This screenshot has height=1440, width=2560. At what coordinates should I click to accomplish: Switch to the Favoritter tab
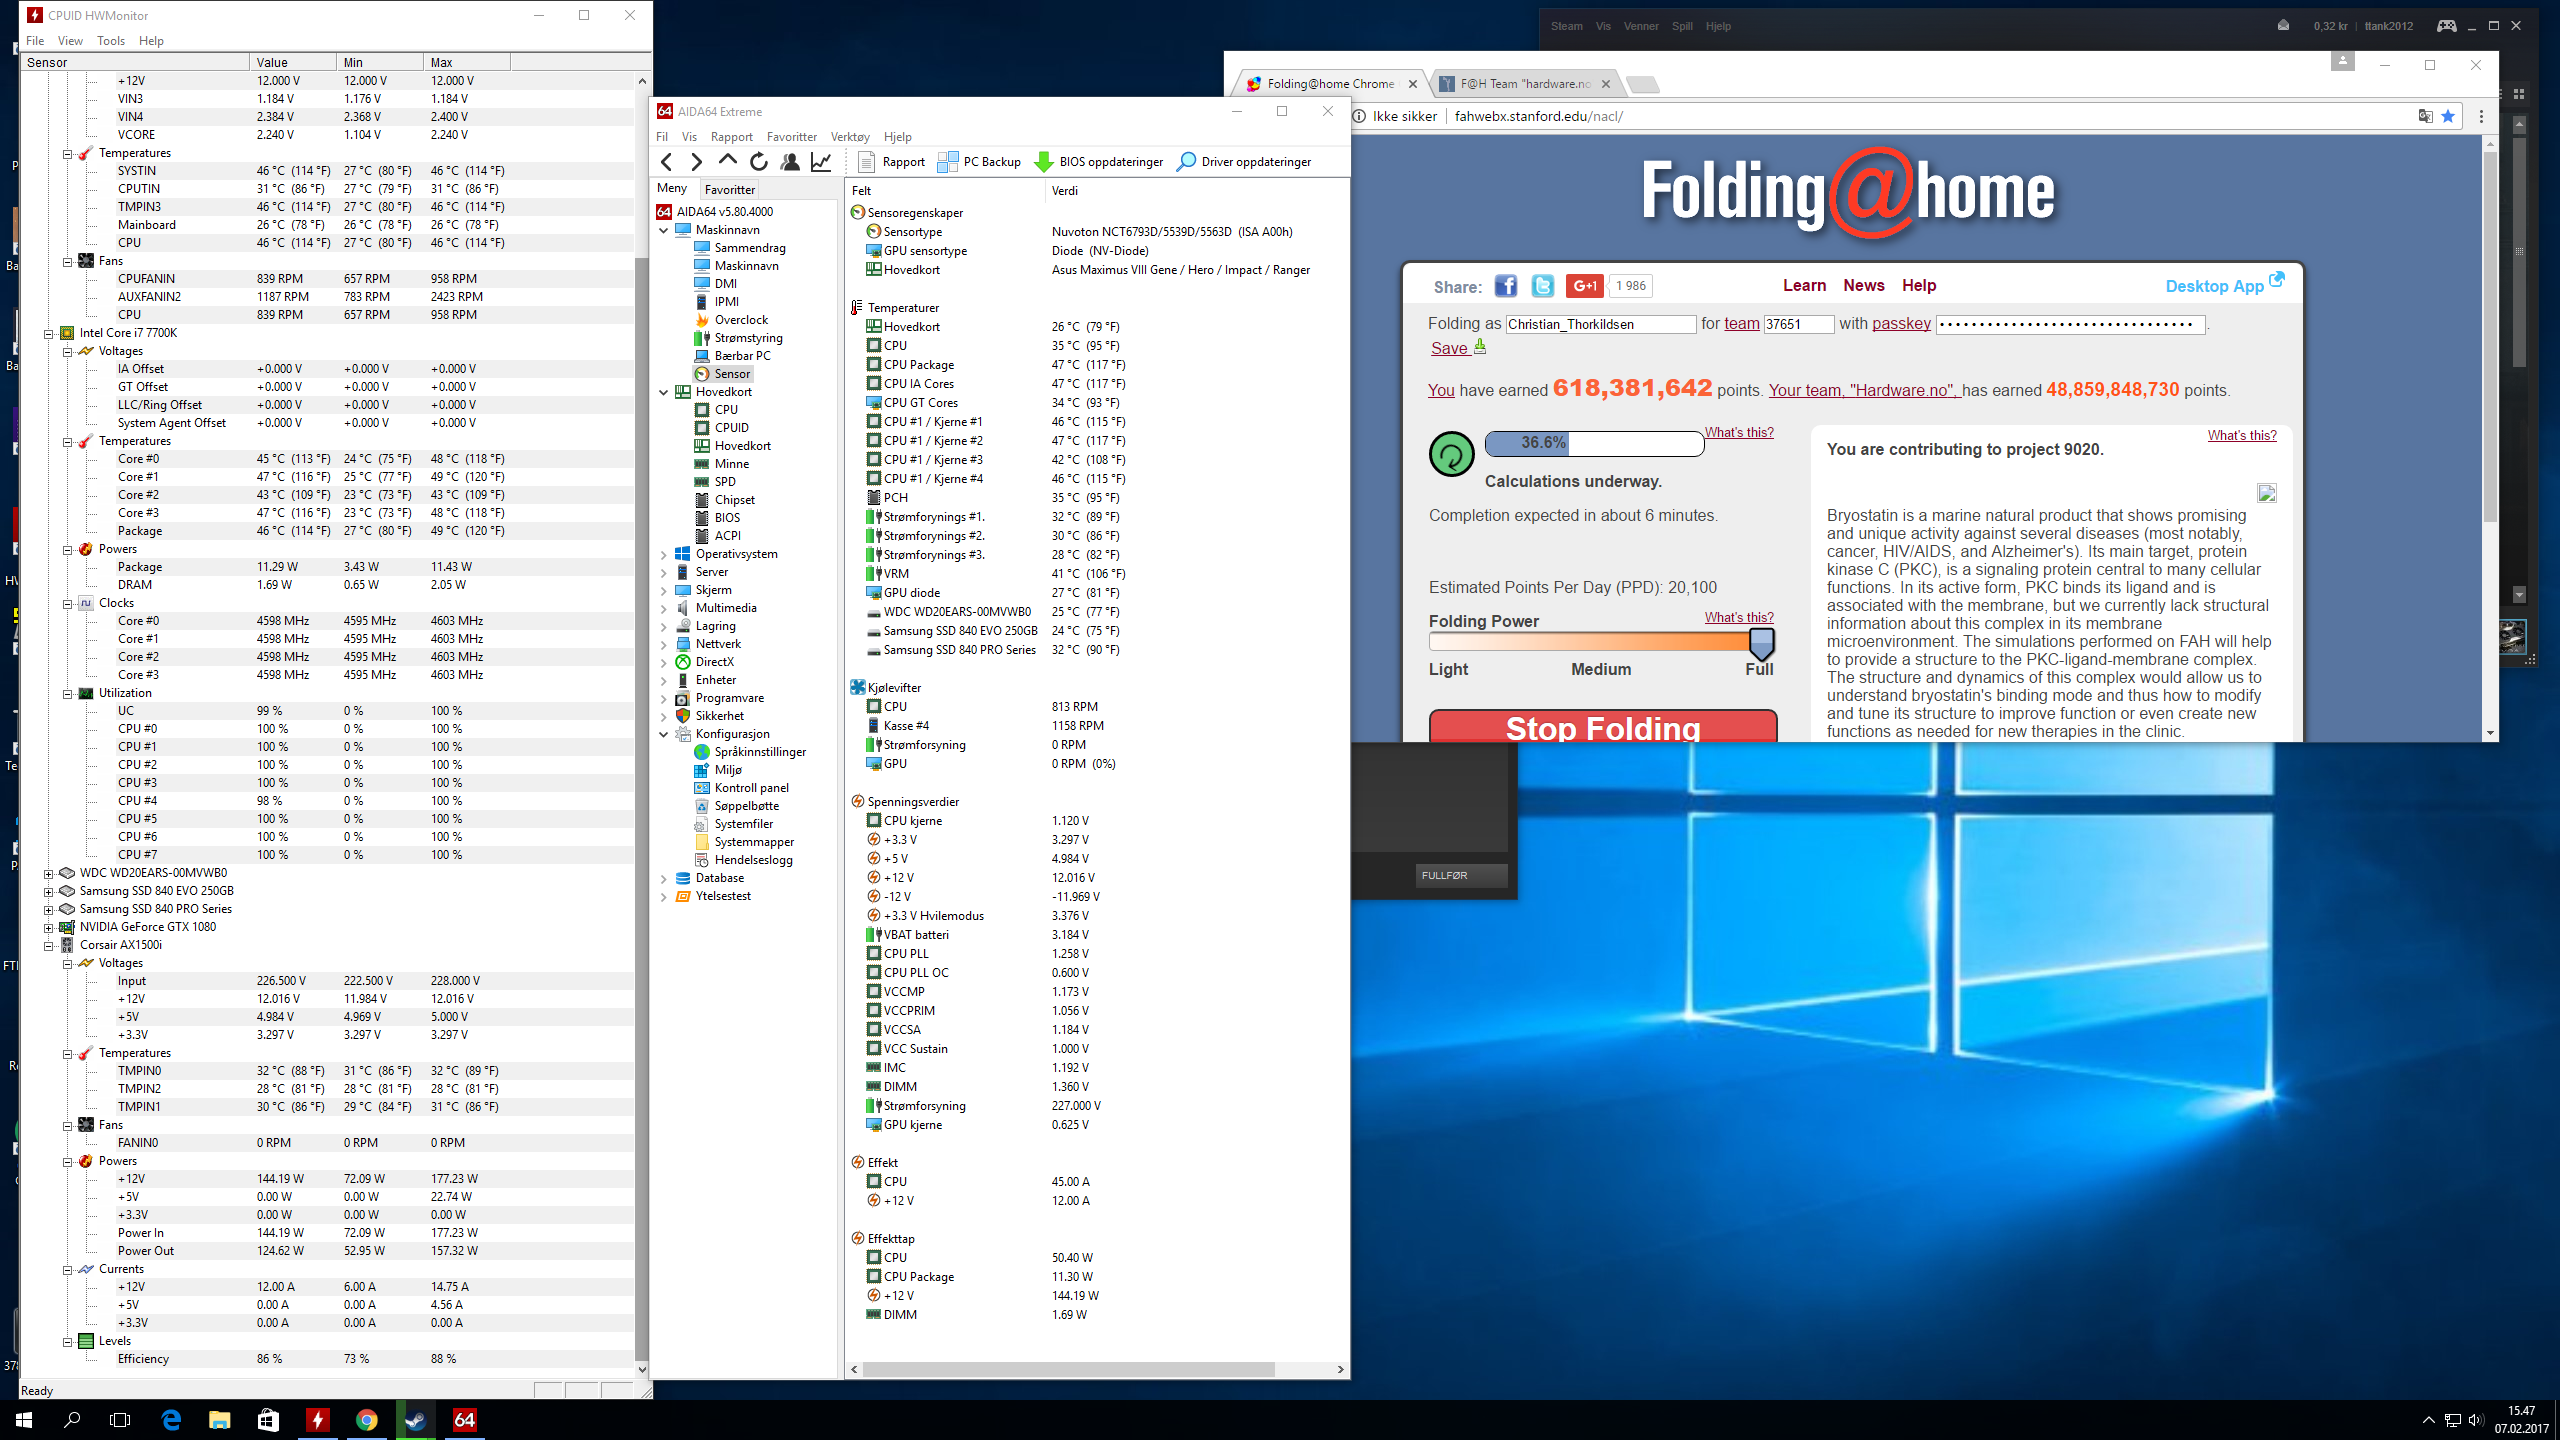(x=729, y=190)
